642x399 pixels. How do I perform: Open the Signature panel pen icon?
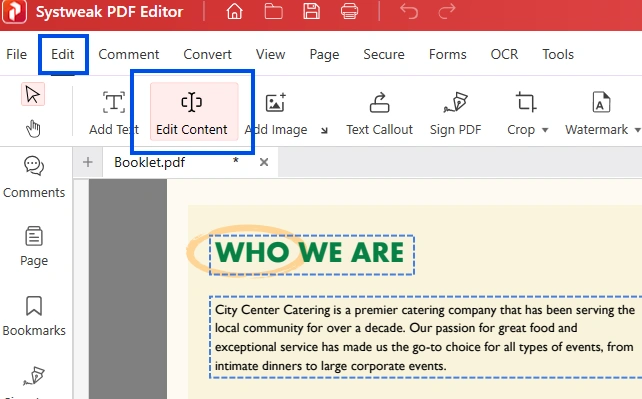pos(34,376)
